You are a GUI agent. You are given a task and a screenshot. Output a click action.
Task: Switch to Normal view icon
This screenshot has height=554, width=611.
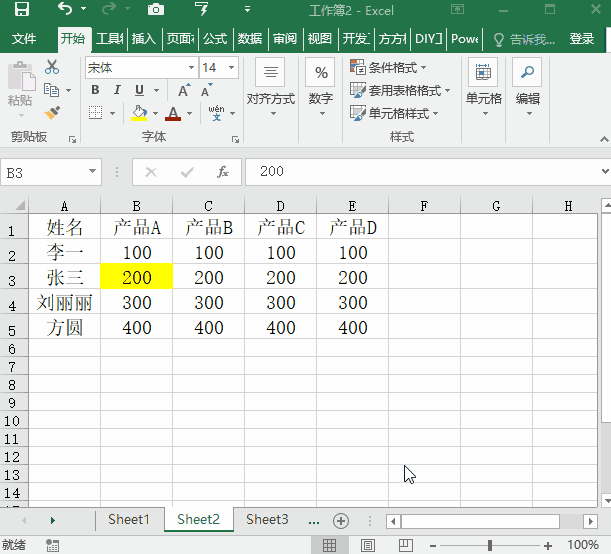coord(329,545)
